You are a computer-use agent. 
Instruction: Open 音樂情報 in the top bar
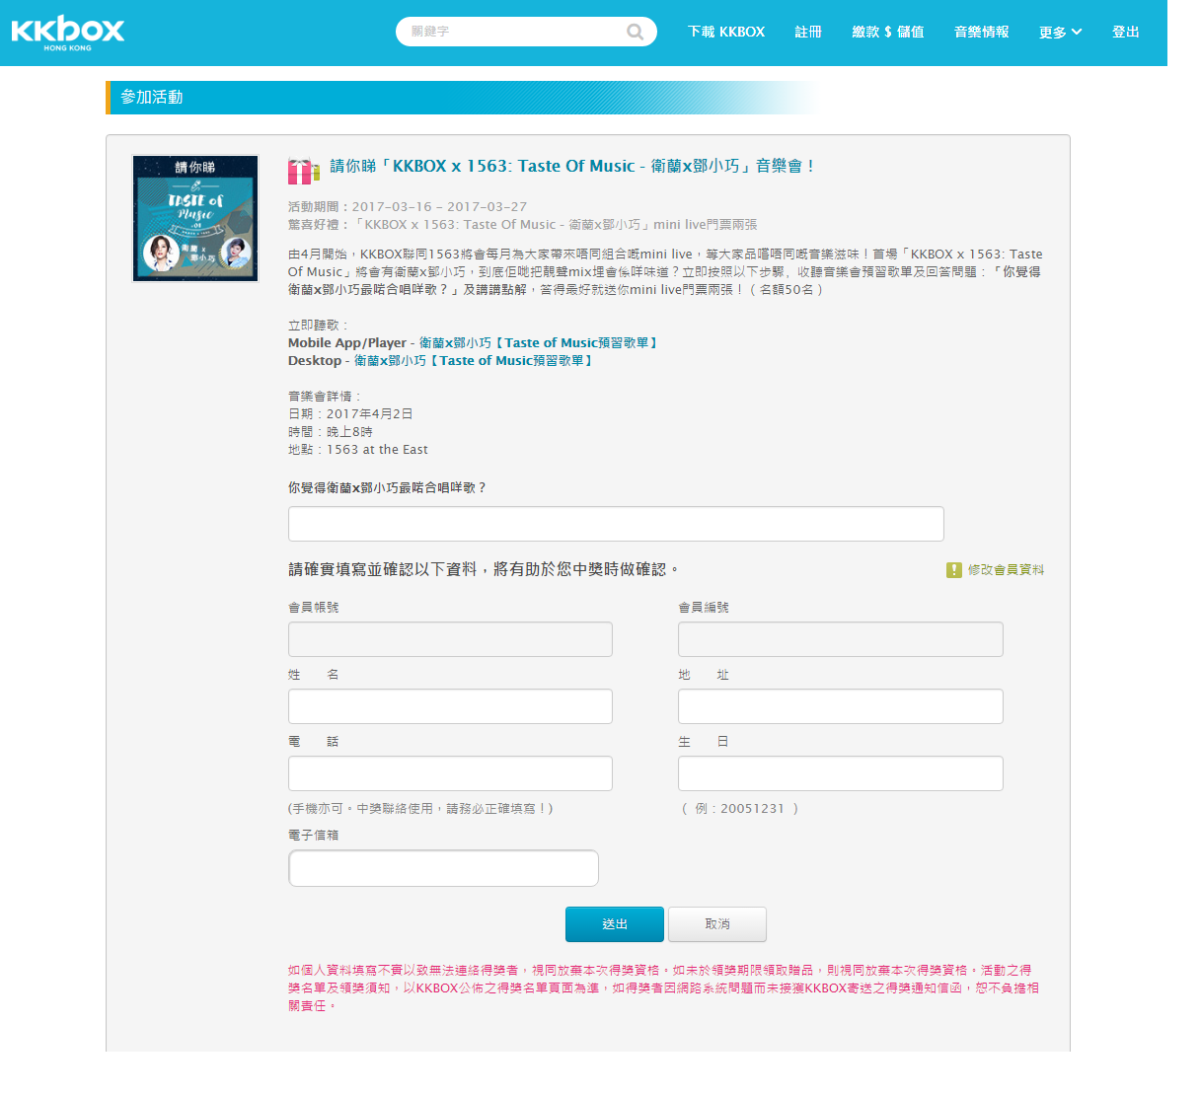click(981, 32)
